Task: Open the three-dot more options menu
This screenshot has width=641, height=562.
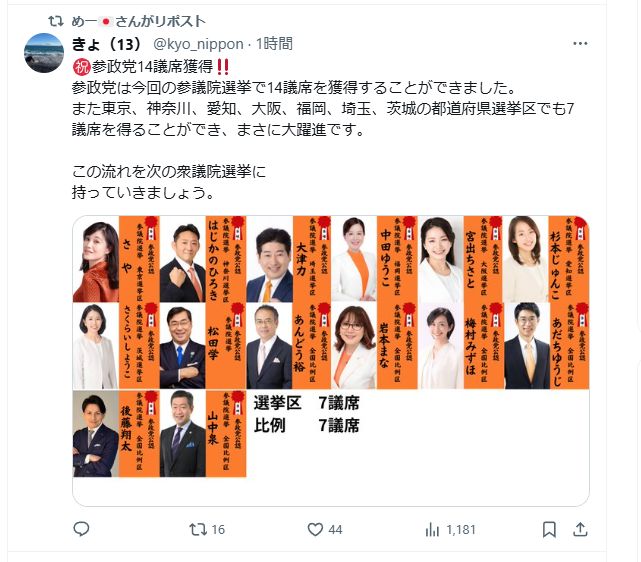Action: click(x=580, y=43)
